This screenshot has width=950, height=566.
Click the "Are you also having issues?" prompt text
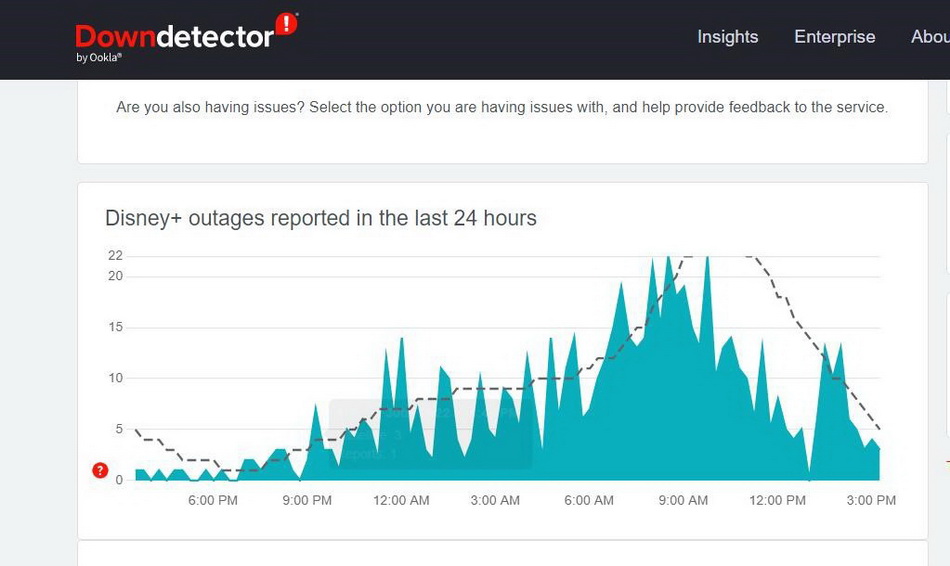(501, 106)
